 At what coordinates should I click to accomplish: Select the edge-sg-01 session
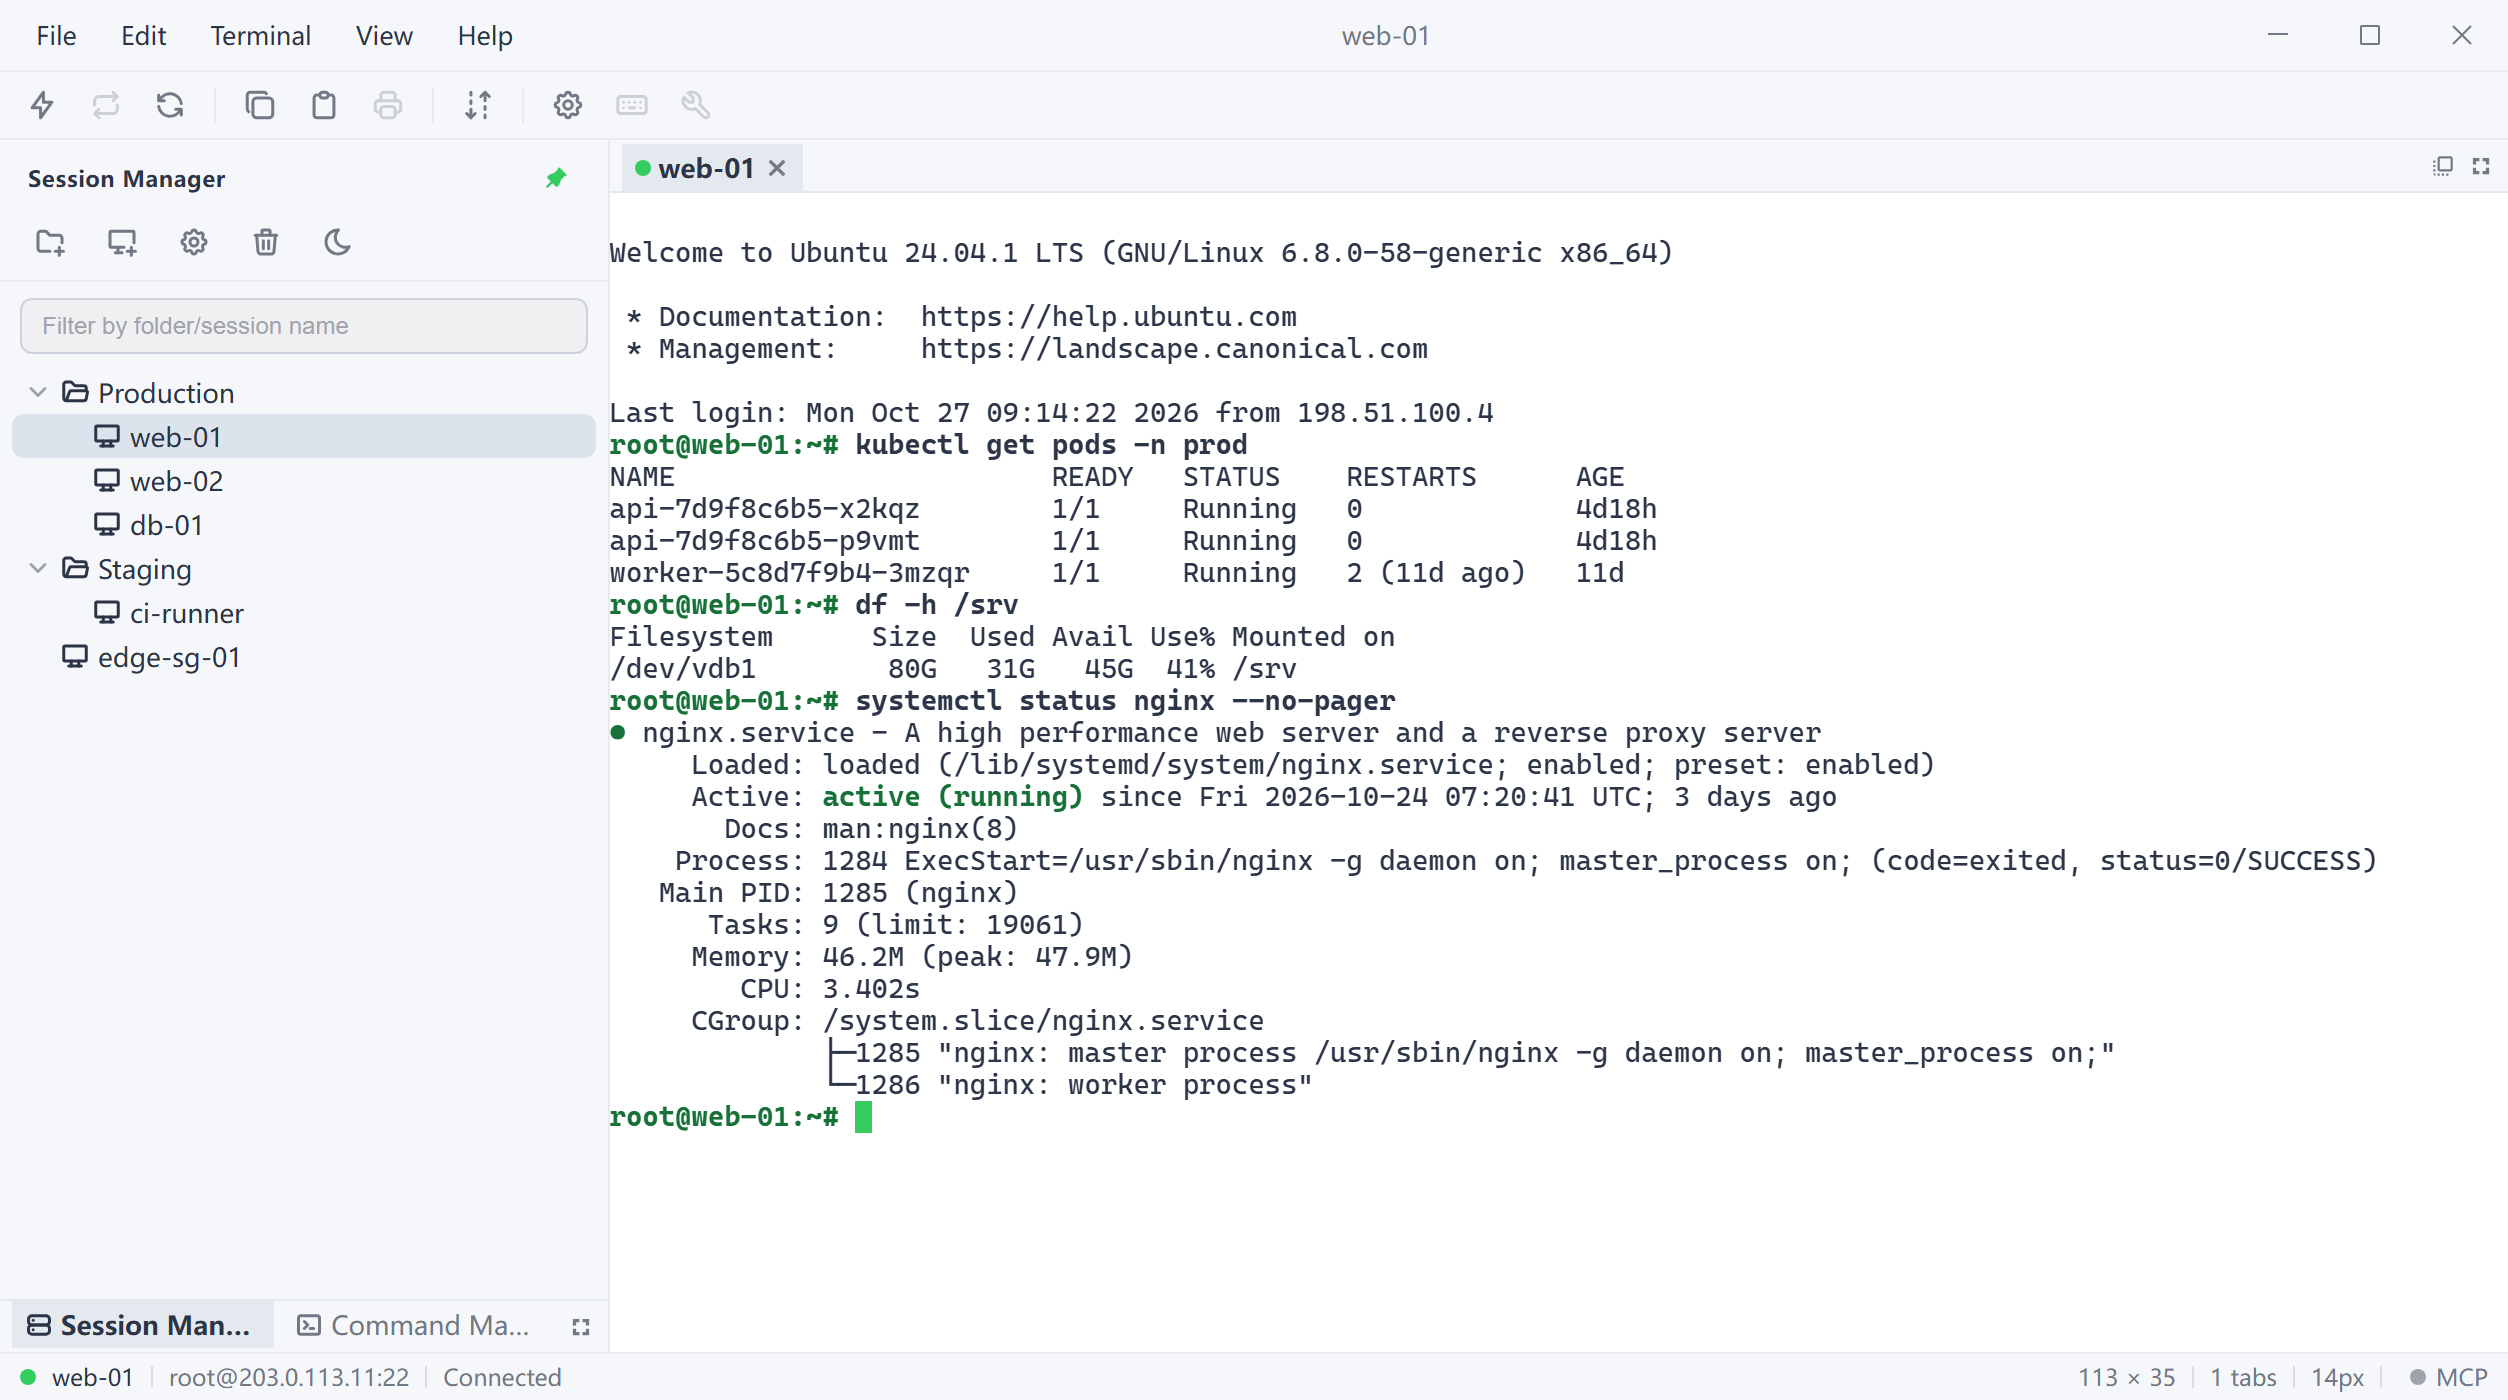pyautogui.click(x=304, y=657)
